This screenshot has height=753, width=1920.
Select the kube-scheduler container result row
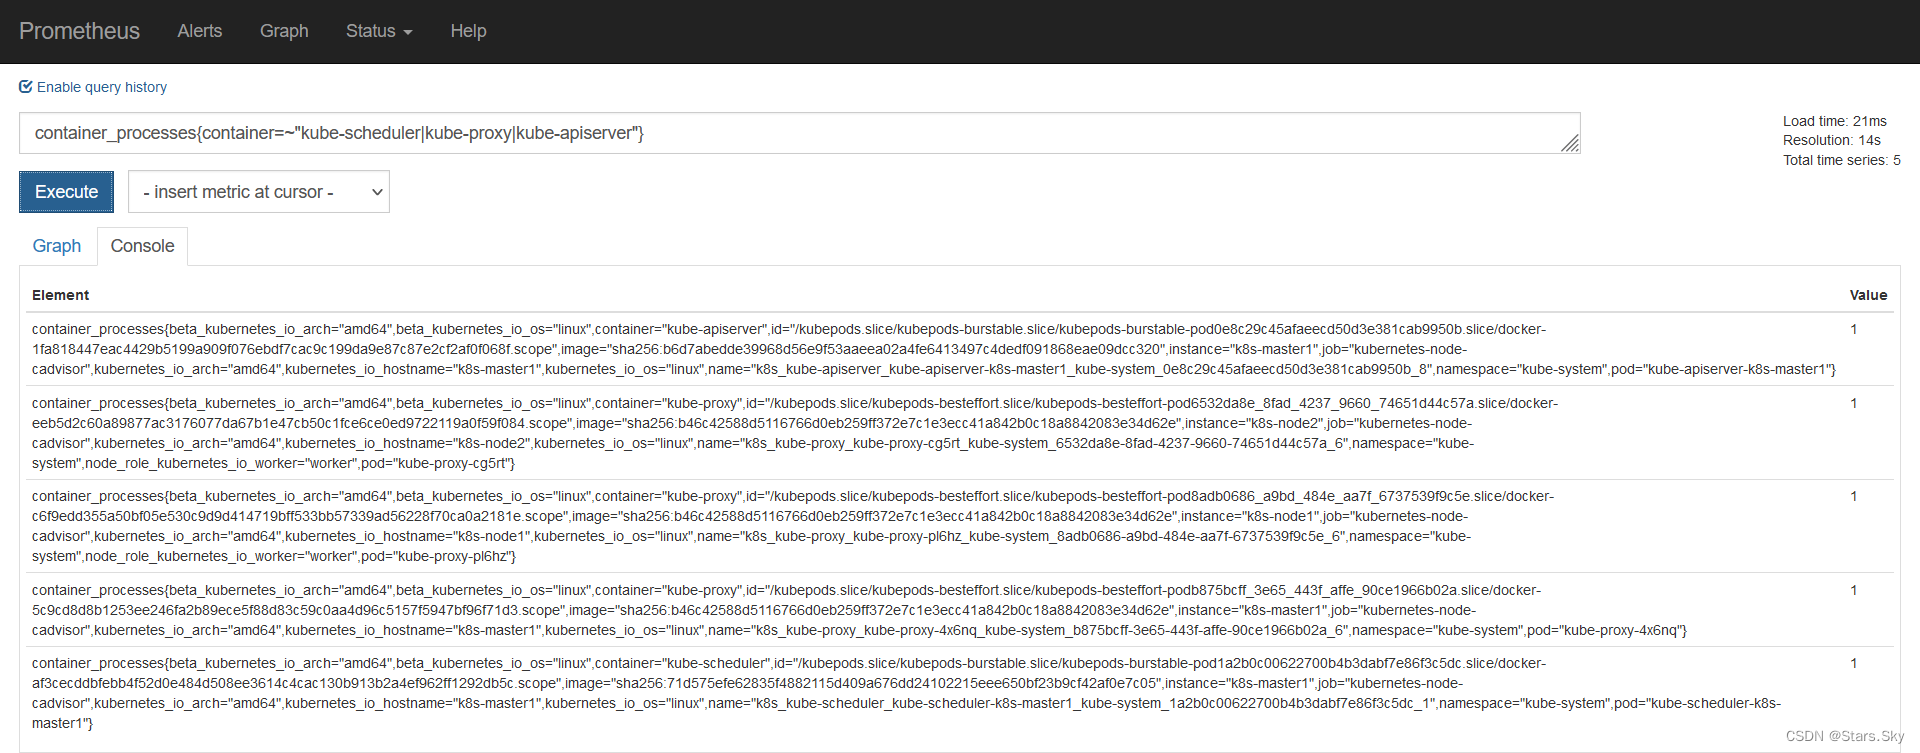coord(960,693)
